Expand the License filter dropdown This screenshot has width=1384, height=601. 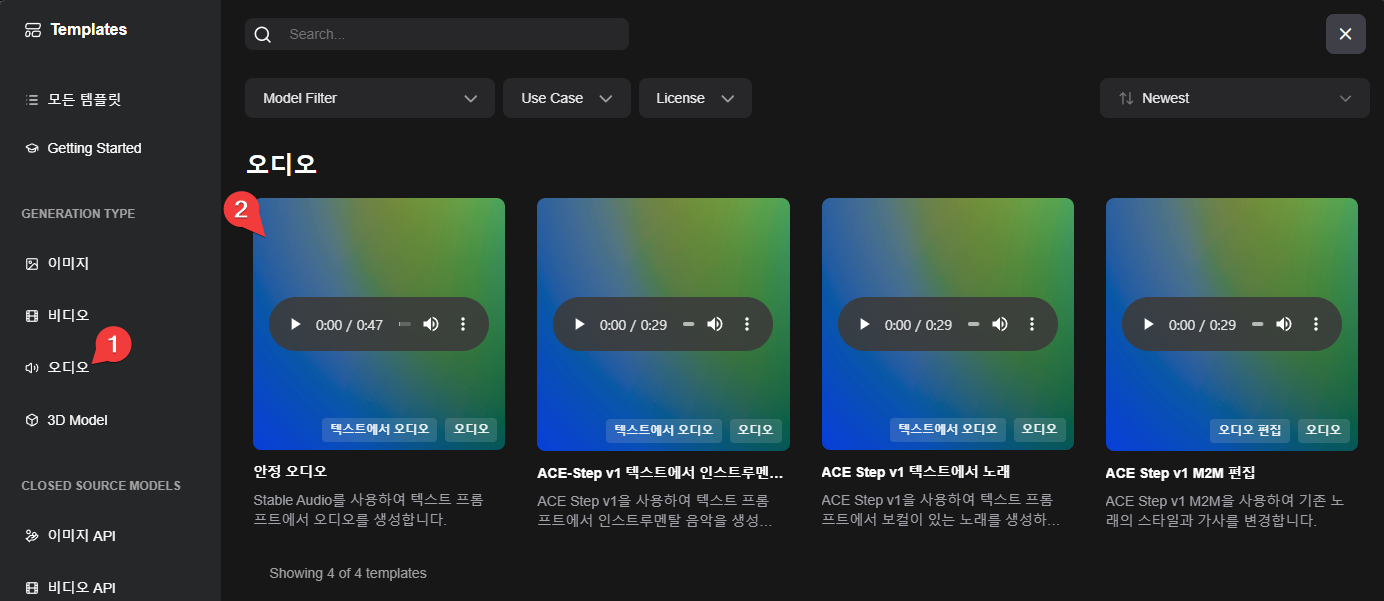click(x=695, y=98)
